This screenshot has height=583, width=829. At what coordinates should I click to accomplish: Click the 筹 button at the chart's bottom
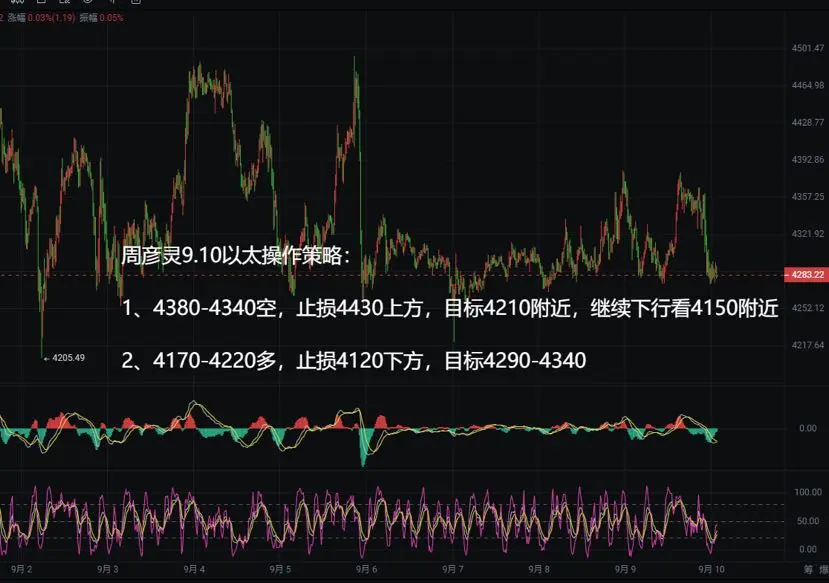[x=808, y=569]
